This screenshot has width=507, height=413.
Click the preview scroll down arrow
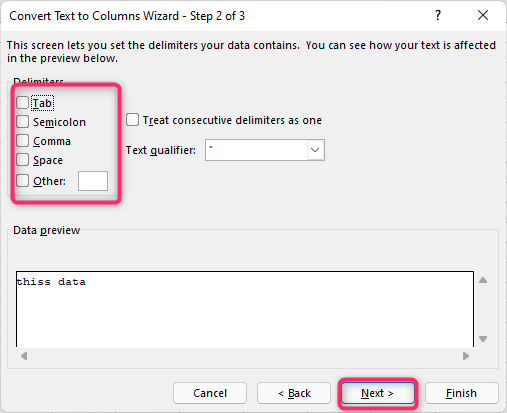[483, 339]
